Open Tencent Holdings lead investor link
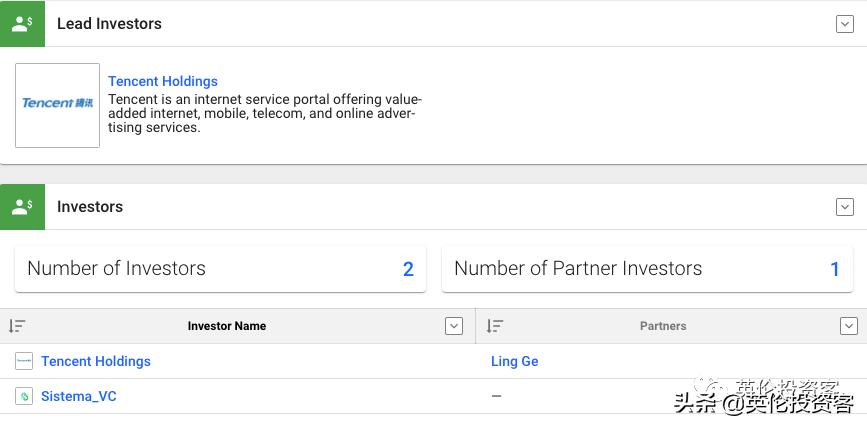Image resolution: width=867 pixels, height=427 pixels. click(x=163, y=81)
